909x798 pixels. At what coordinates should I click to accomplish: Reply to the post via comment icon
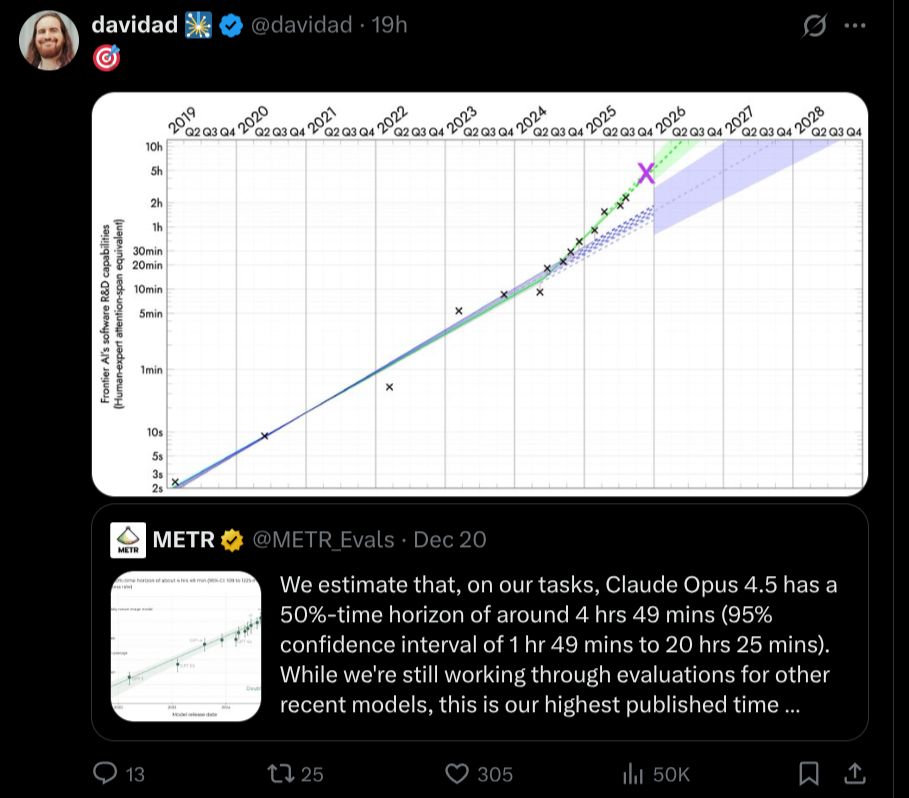pyautogui.click(x=106, y=773)
